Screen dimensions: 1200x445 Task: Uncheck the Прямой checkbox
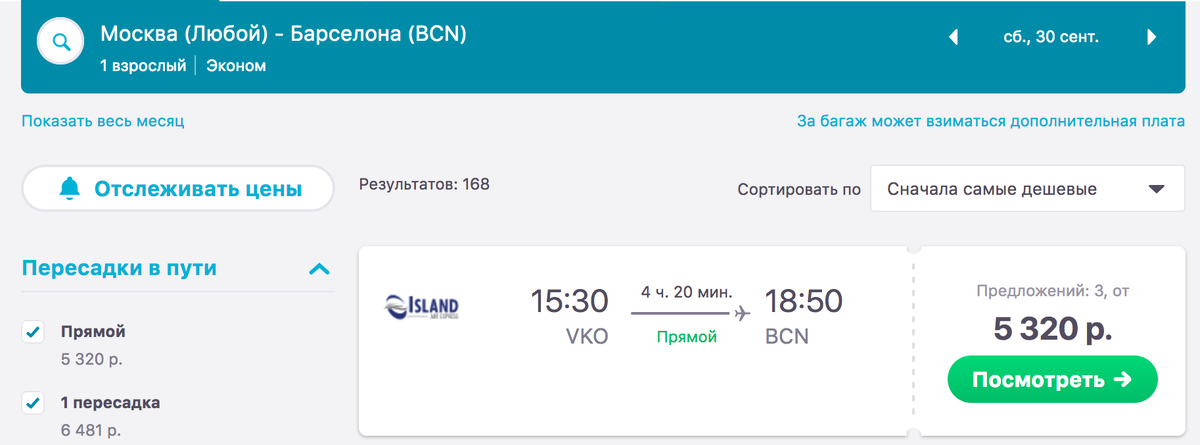tap(33, 332)
